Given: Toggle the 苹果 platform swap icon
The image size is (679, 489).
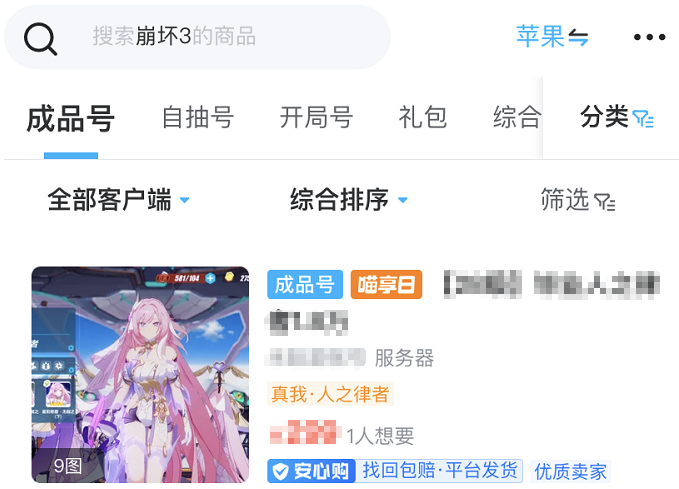Looking at the screenshot, I should tap(578, 37).
